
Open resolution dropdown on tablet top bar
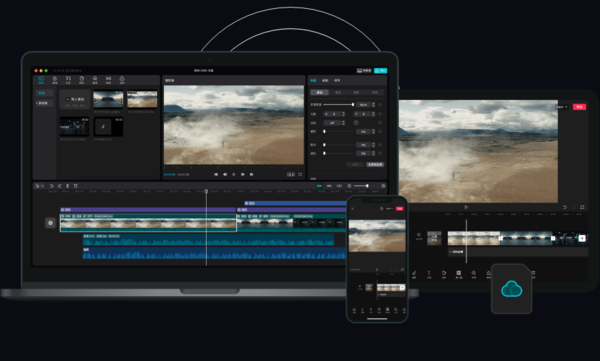pos(562,107)
